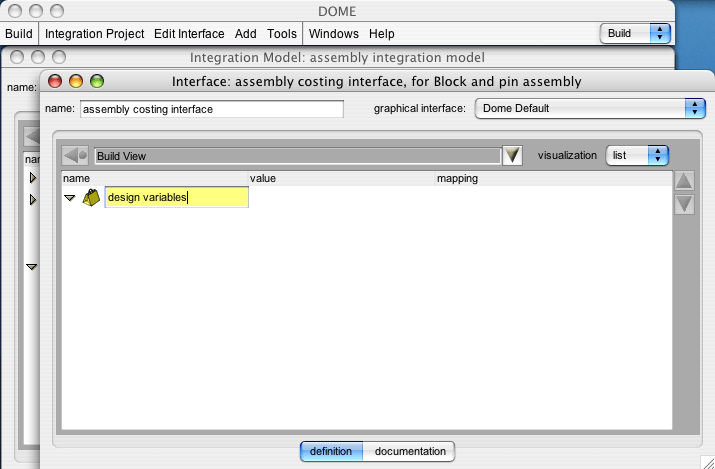This screenshot has height=469, width=715.
Task: Open the Build menu
Action: click(19, 34)
